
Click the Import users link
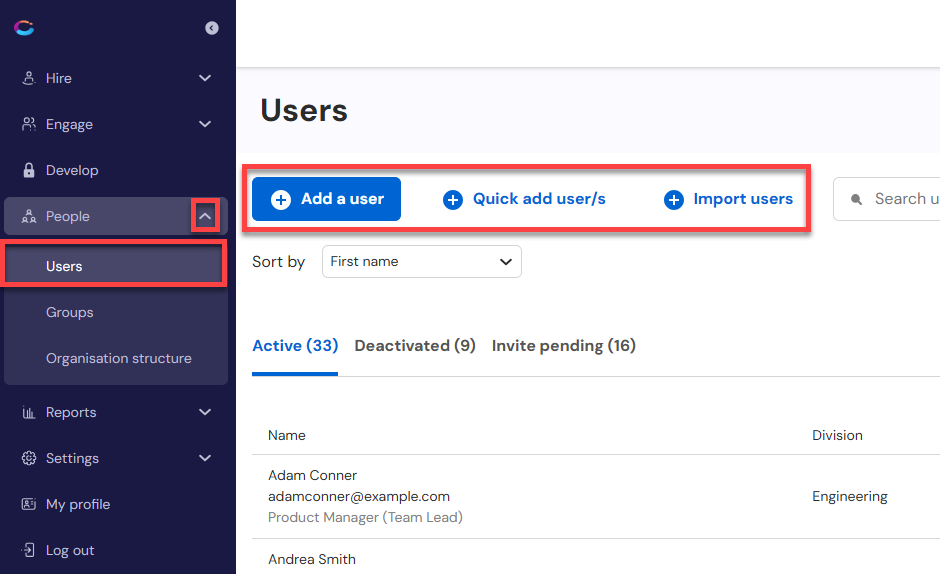click(728, 199)
